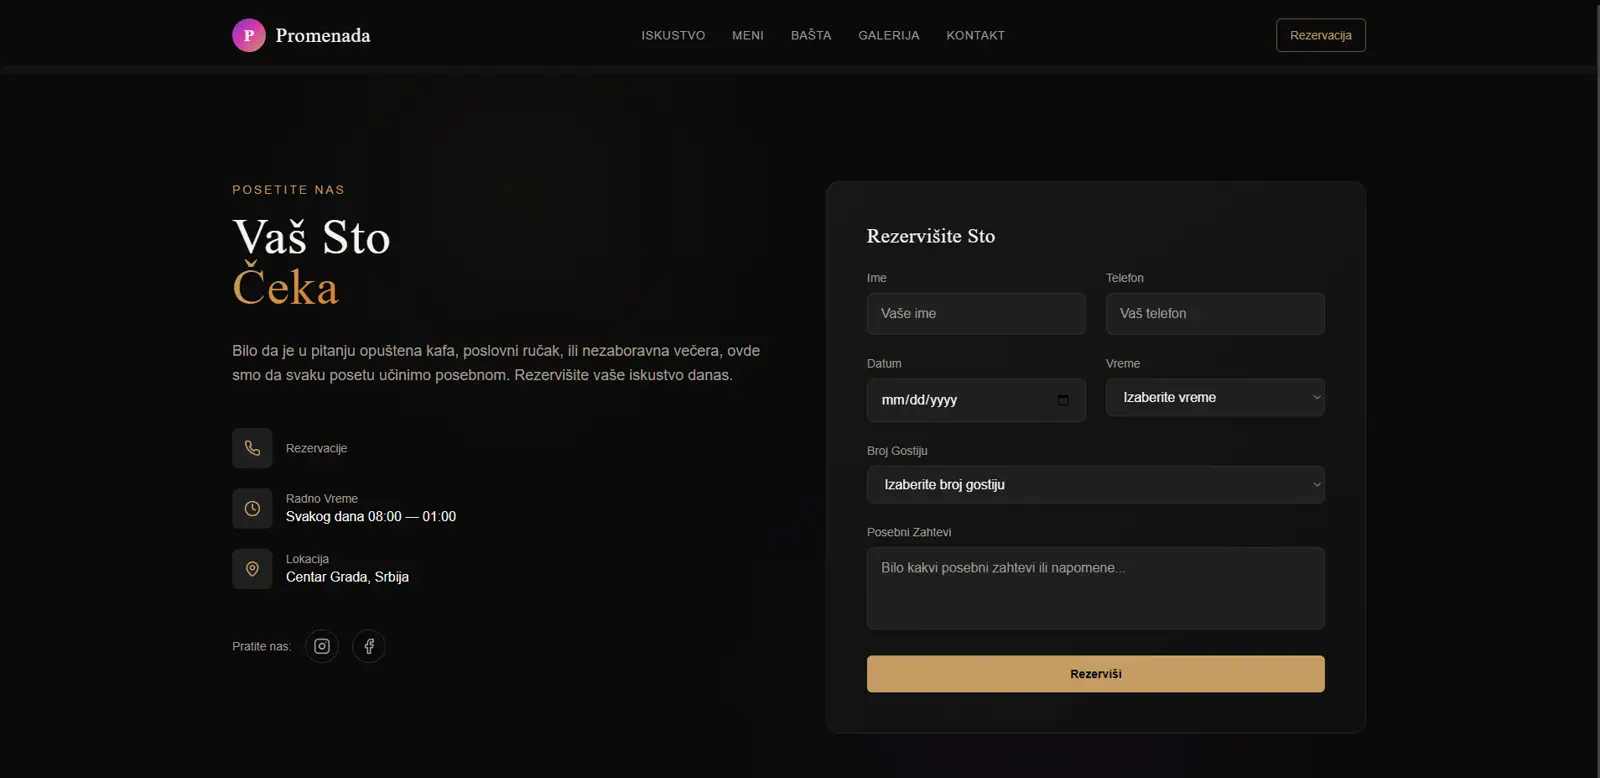Open the Galerija navigation link
This screenshot has width=1600, height=778.
click(888, 35)
